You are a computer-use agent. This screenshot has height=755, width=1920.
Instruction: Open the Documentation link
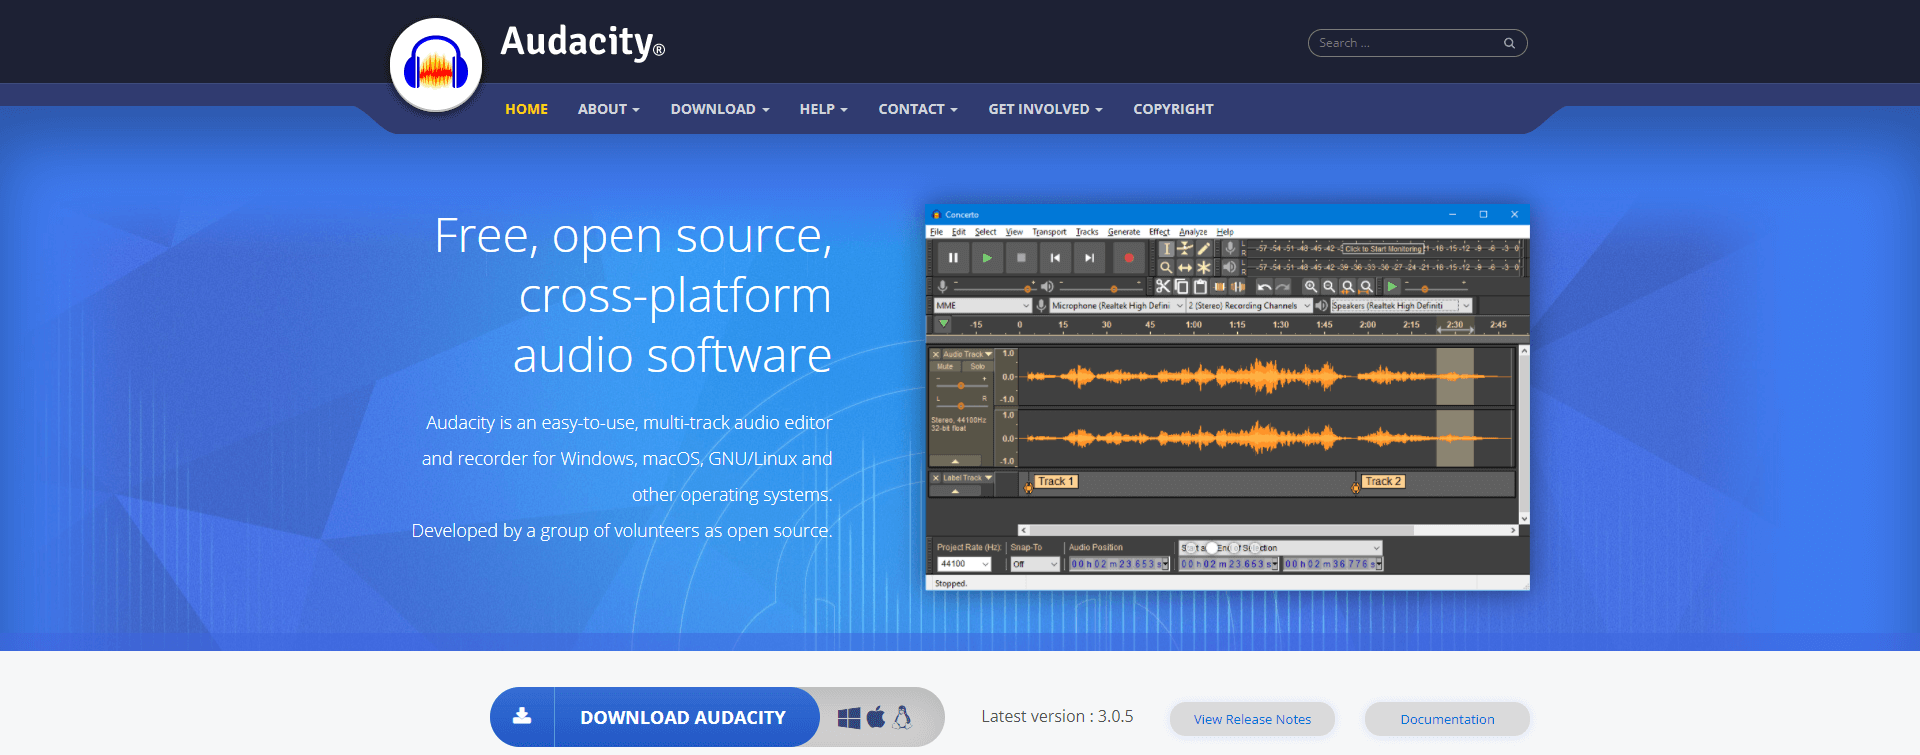(x=1447, y=719)
